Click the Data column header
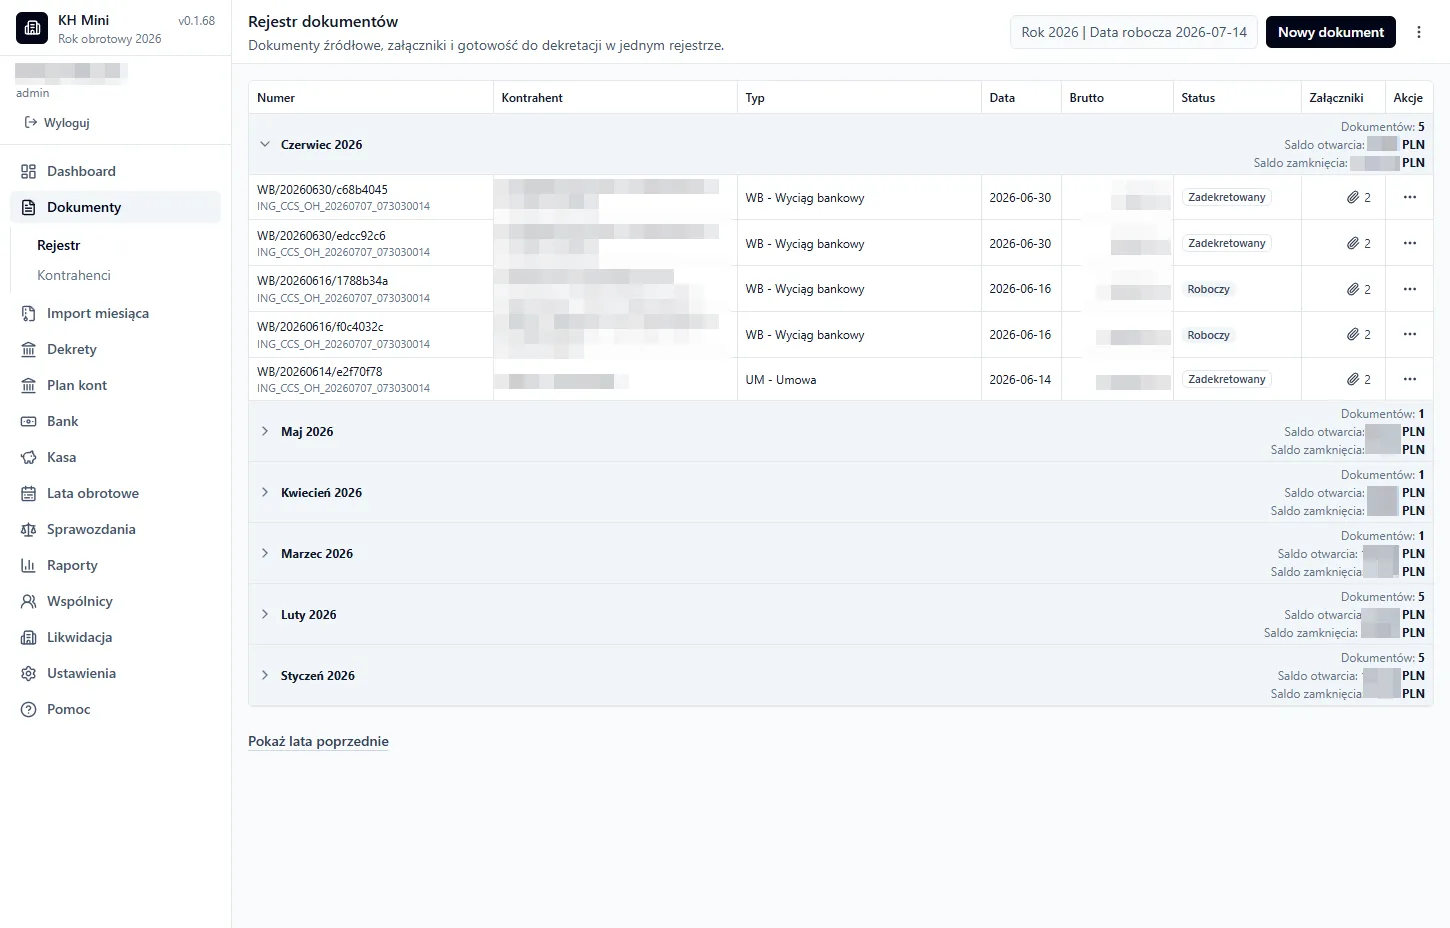 (x=1002, y=98)
